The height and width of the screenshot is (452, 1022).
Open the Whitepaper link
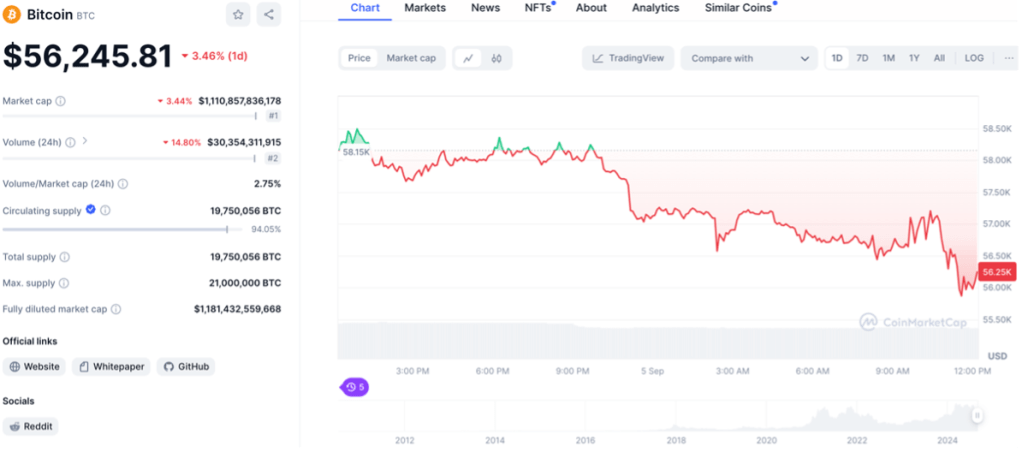111,367
